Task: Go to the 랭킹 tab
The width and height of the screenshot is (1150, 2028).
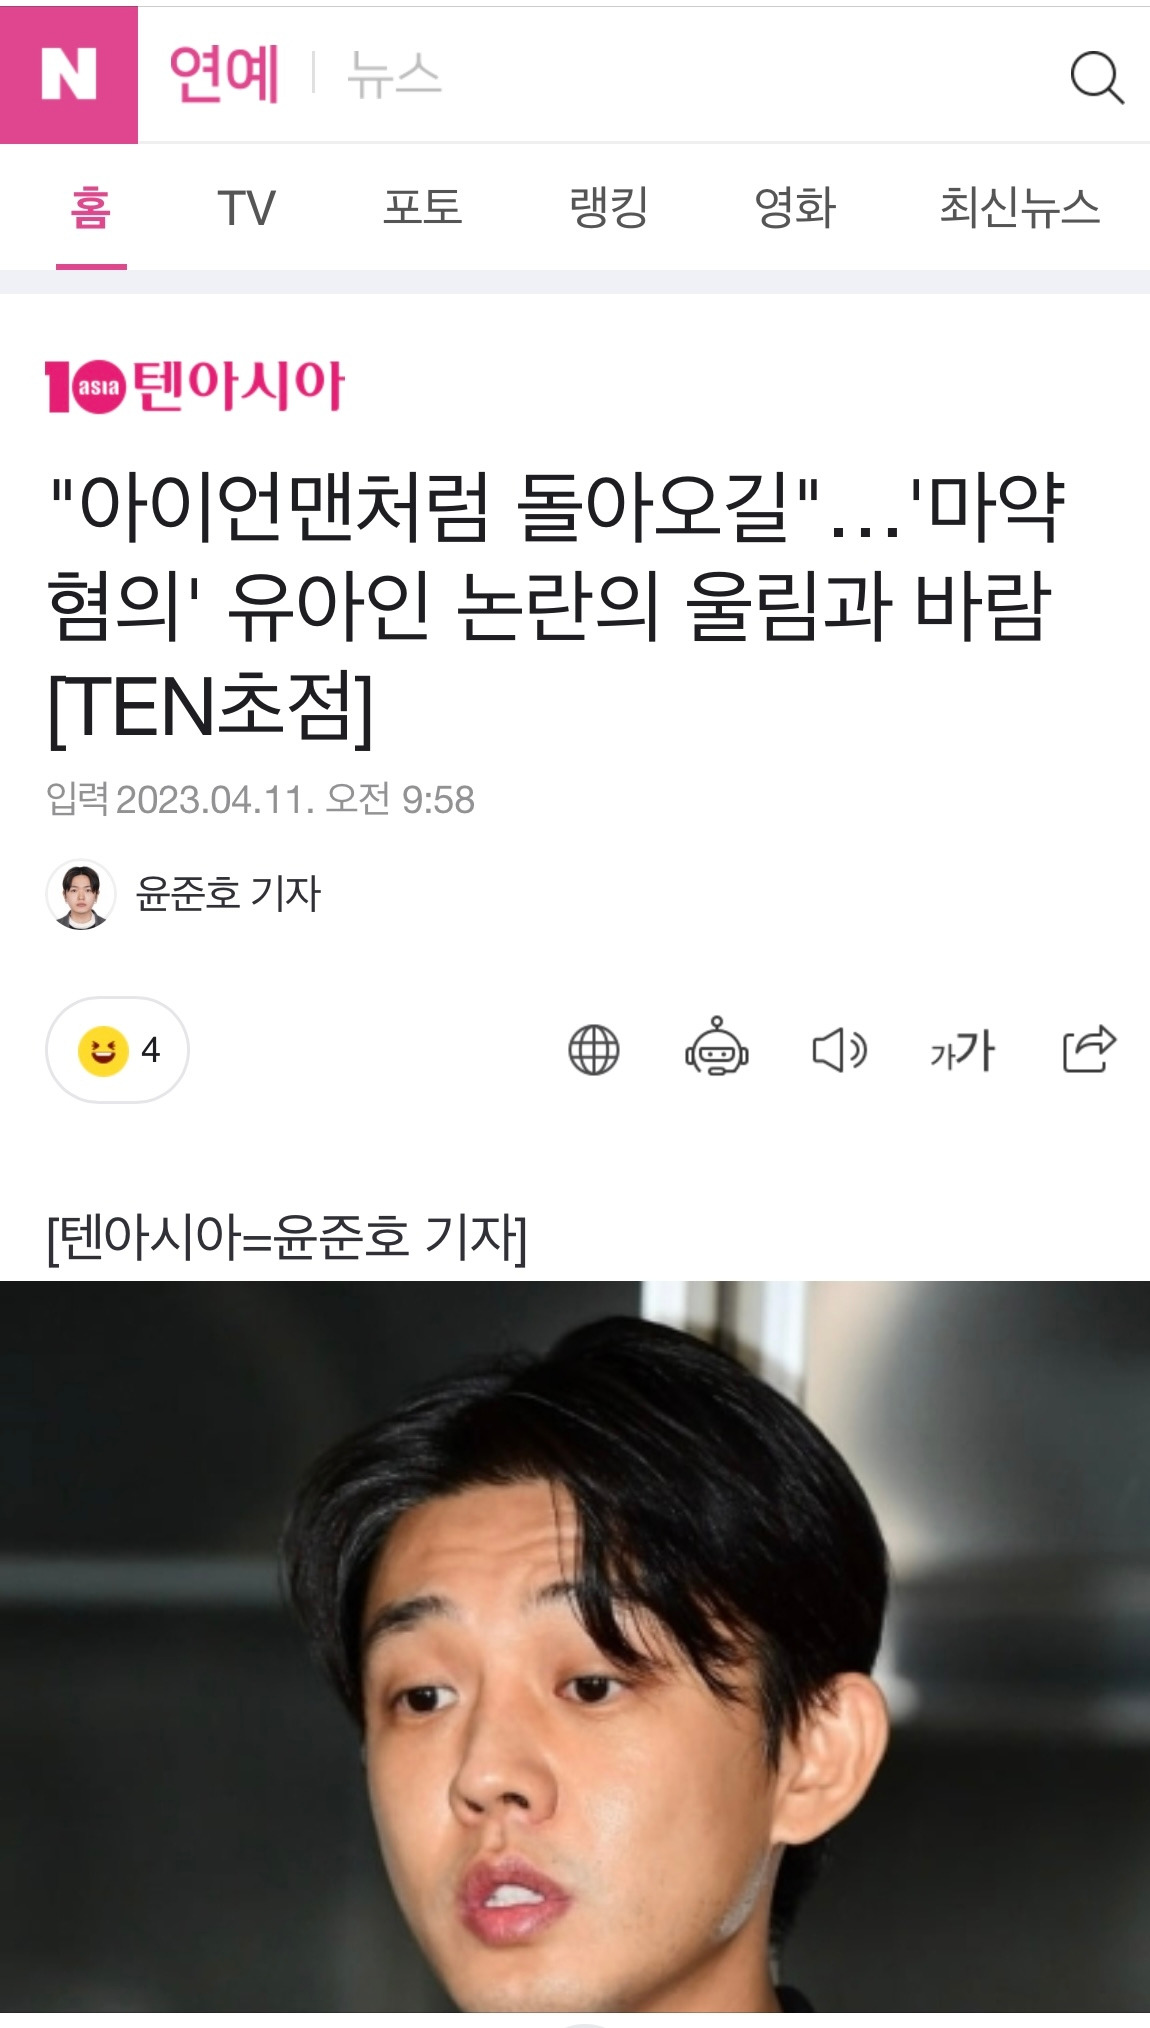Action: 609,208
